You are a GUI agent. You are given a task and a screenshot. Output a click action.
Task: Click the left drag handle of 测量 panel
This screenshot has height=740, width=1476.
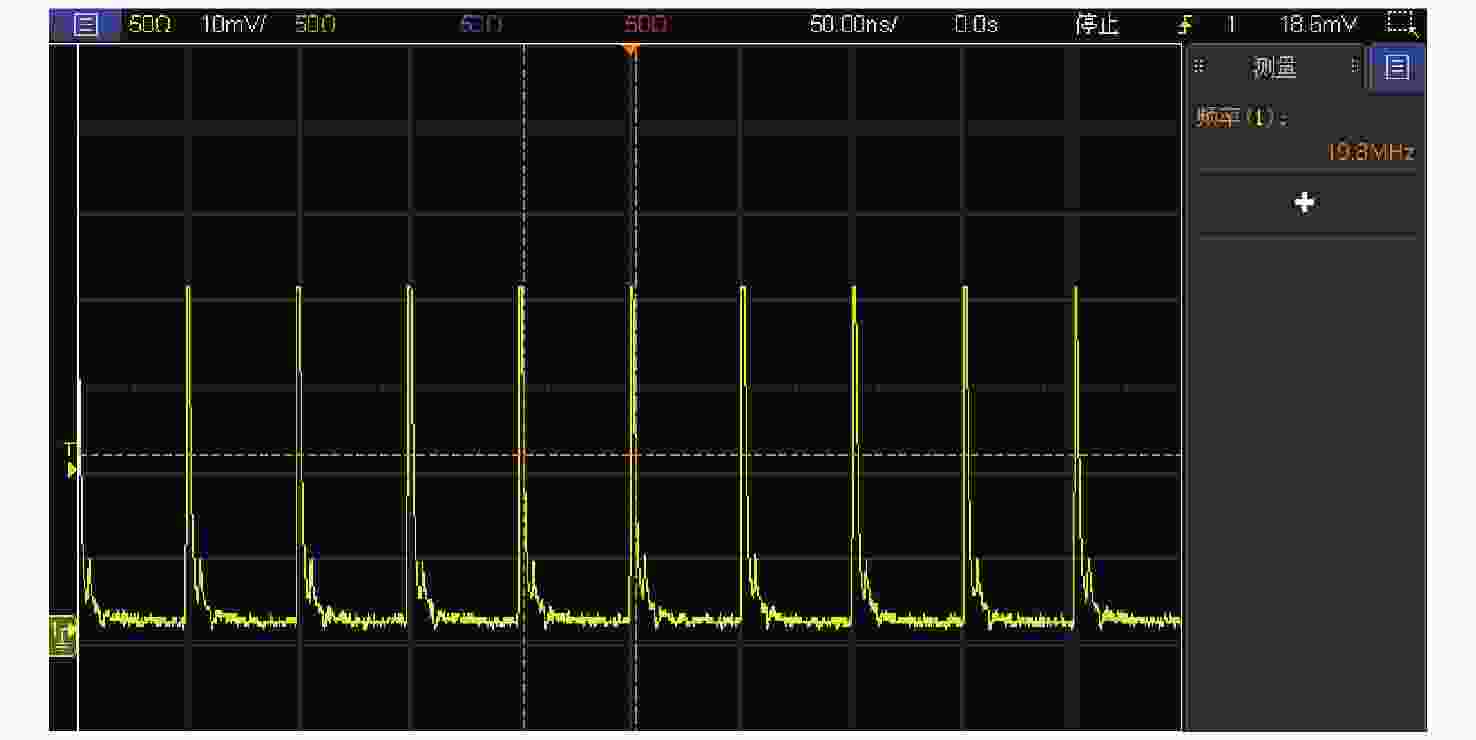pyautogui.click(x=1200, y=66)
